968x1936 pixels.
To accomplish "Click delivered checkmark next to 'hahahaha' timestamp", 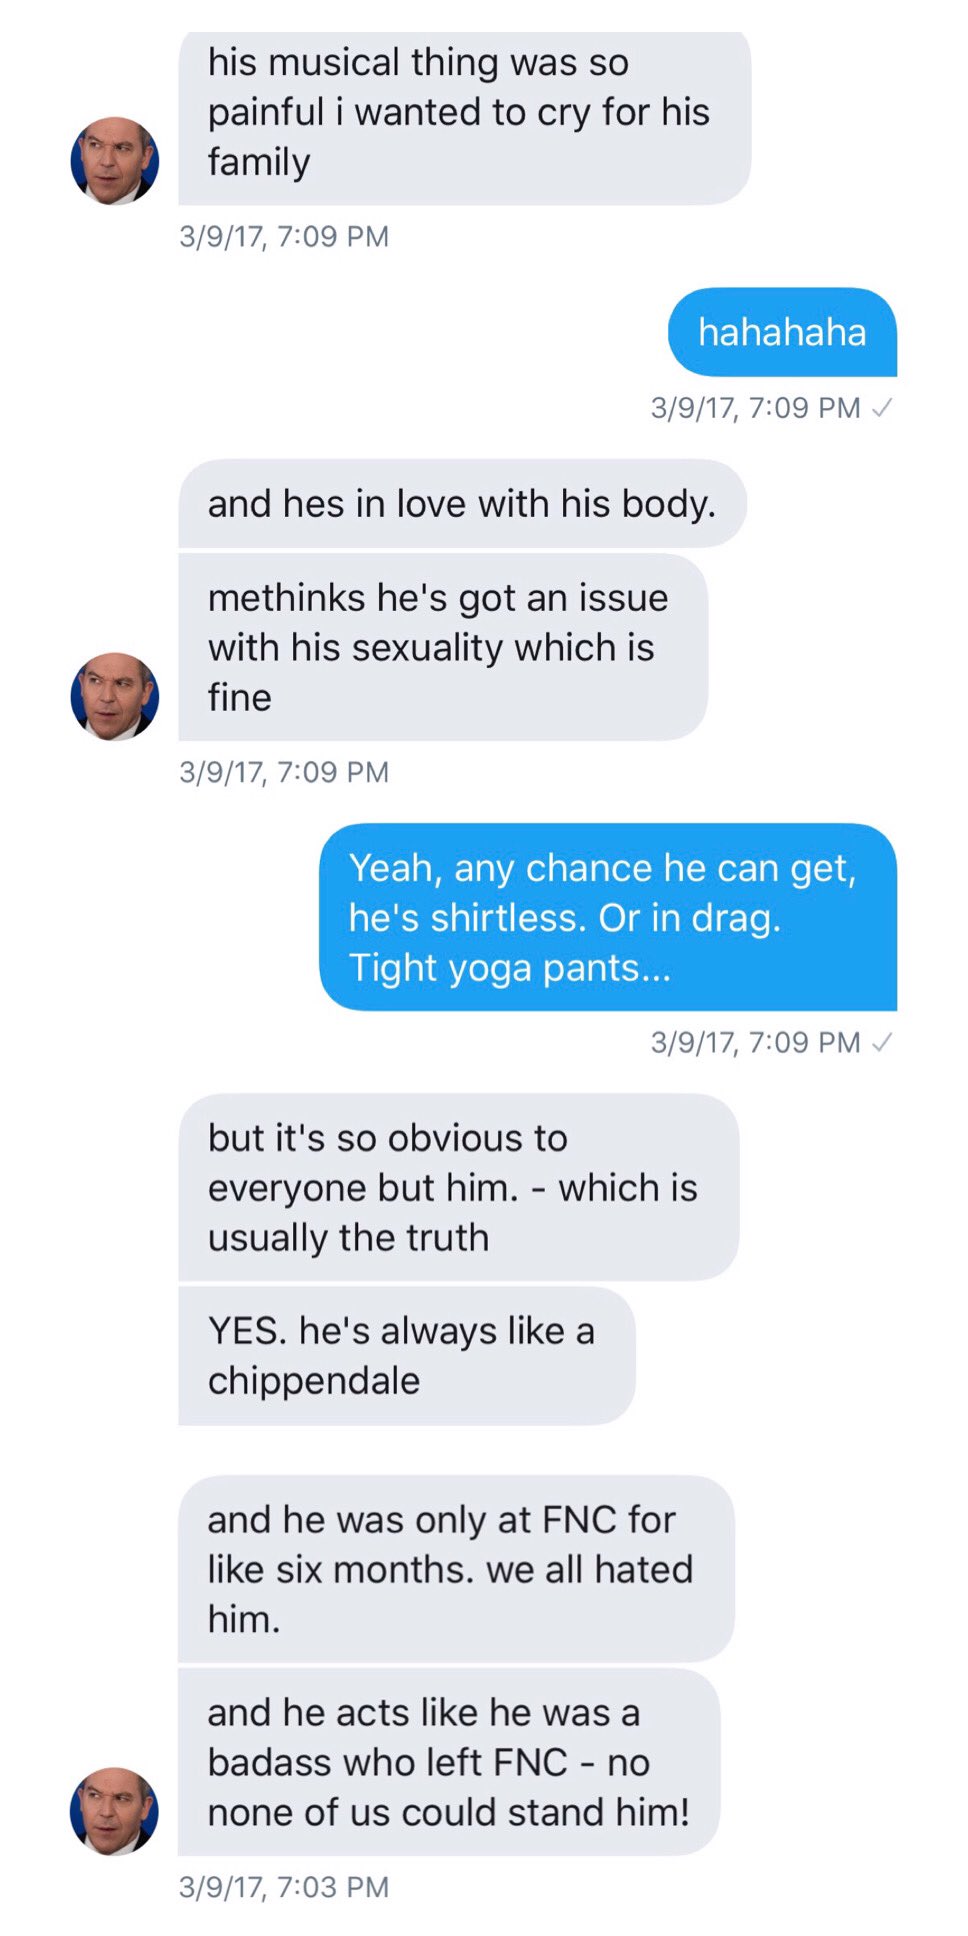I will pos(882,408).
